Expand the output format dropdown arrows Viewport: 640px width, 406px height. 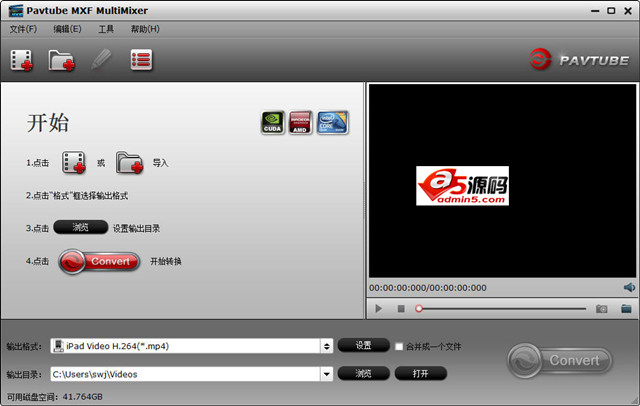coord(327,346)
